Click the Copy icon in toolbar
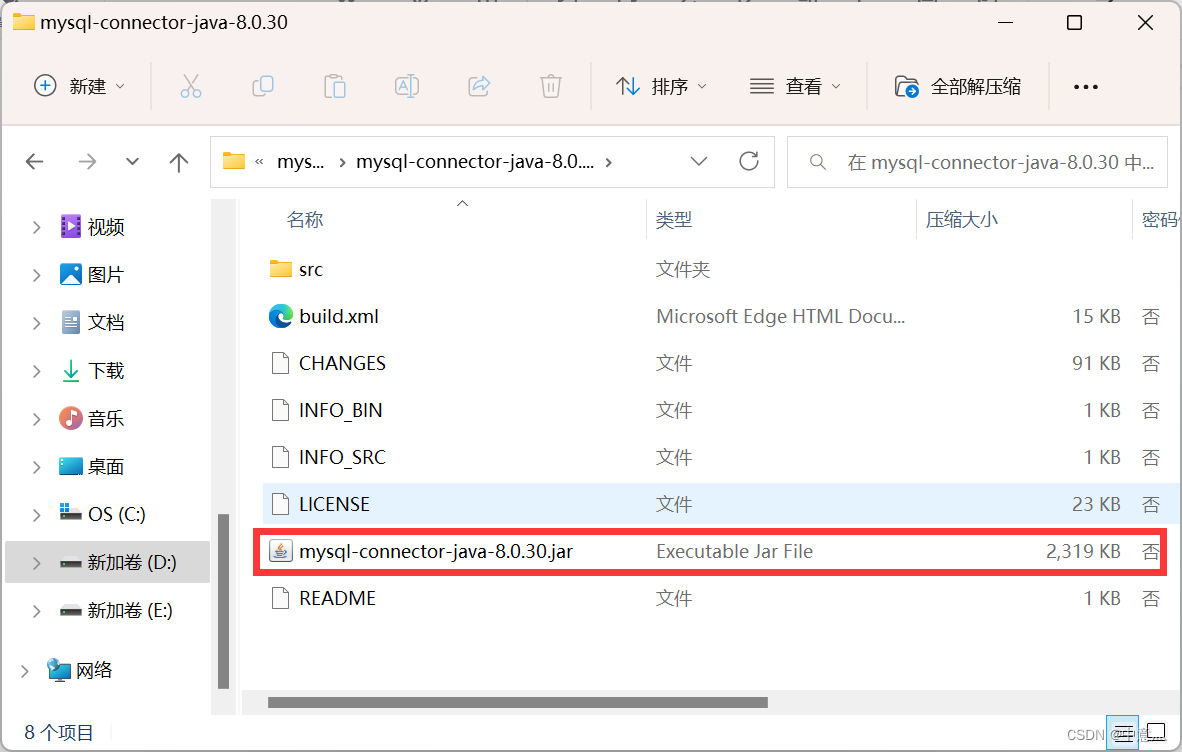This screenshot has width=1182, height=752. 262,87
